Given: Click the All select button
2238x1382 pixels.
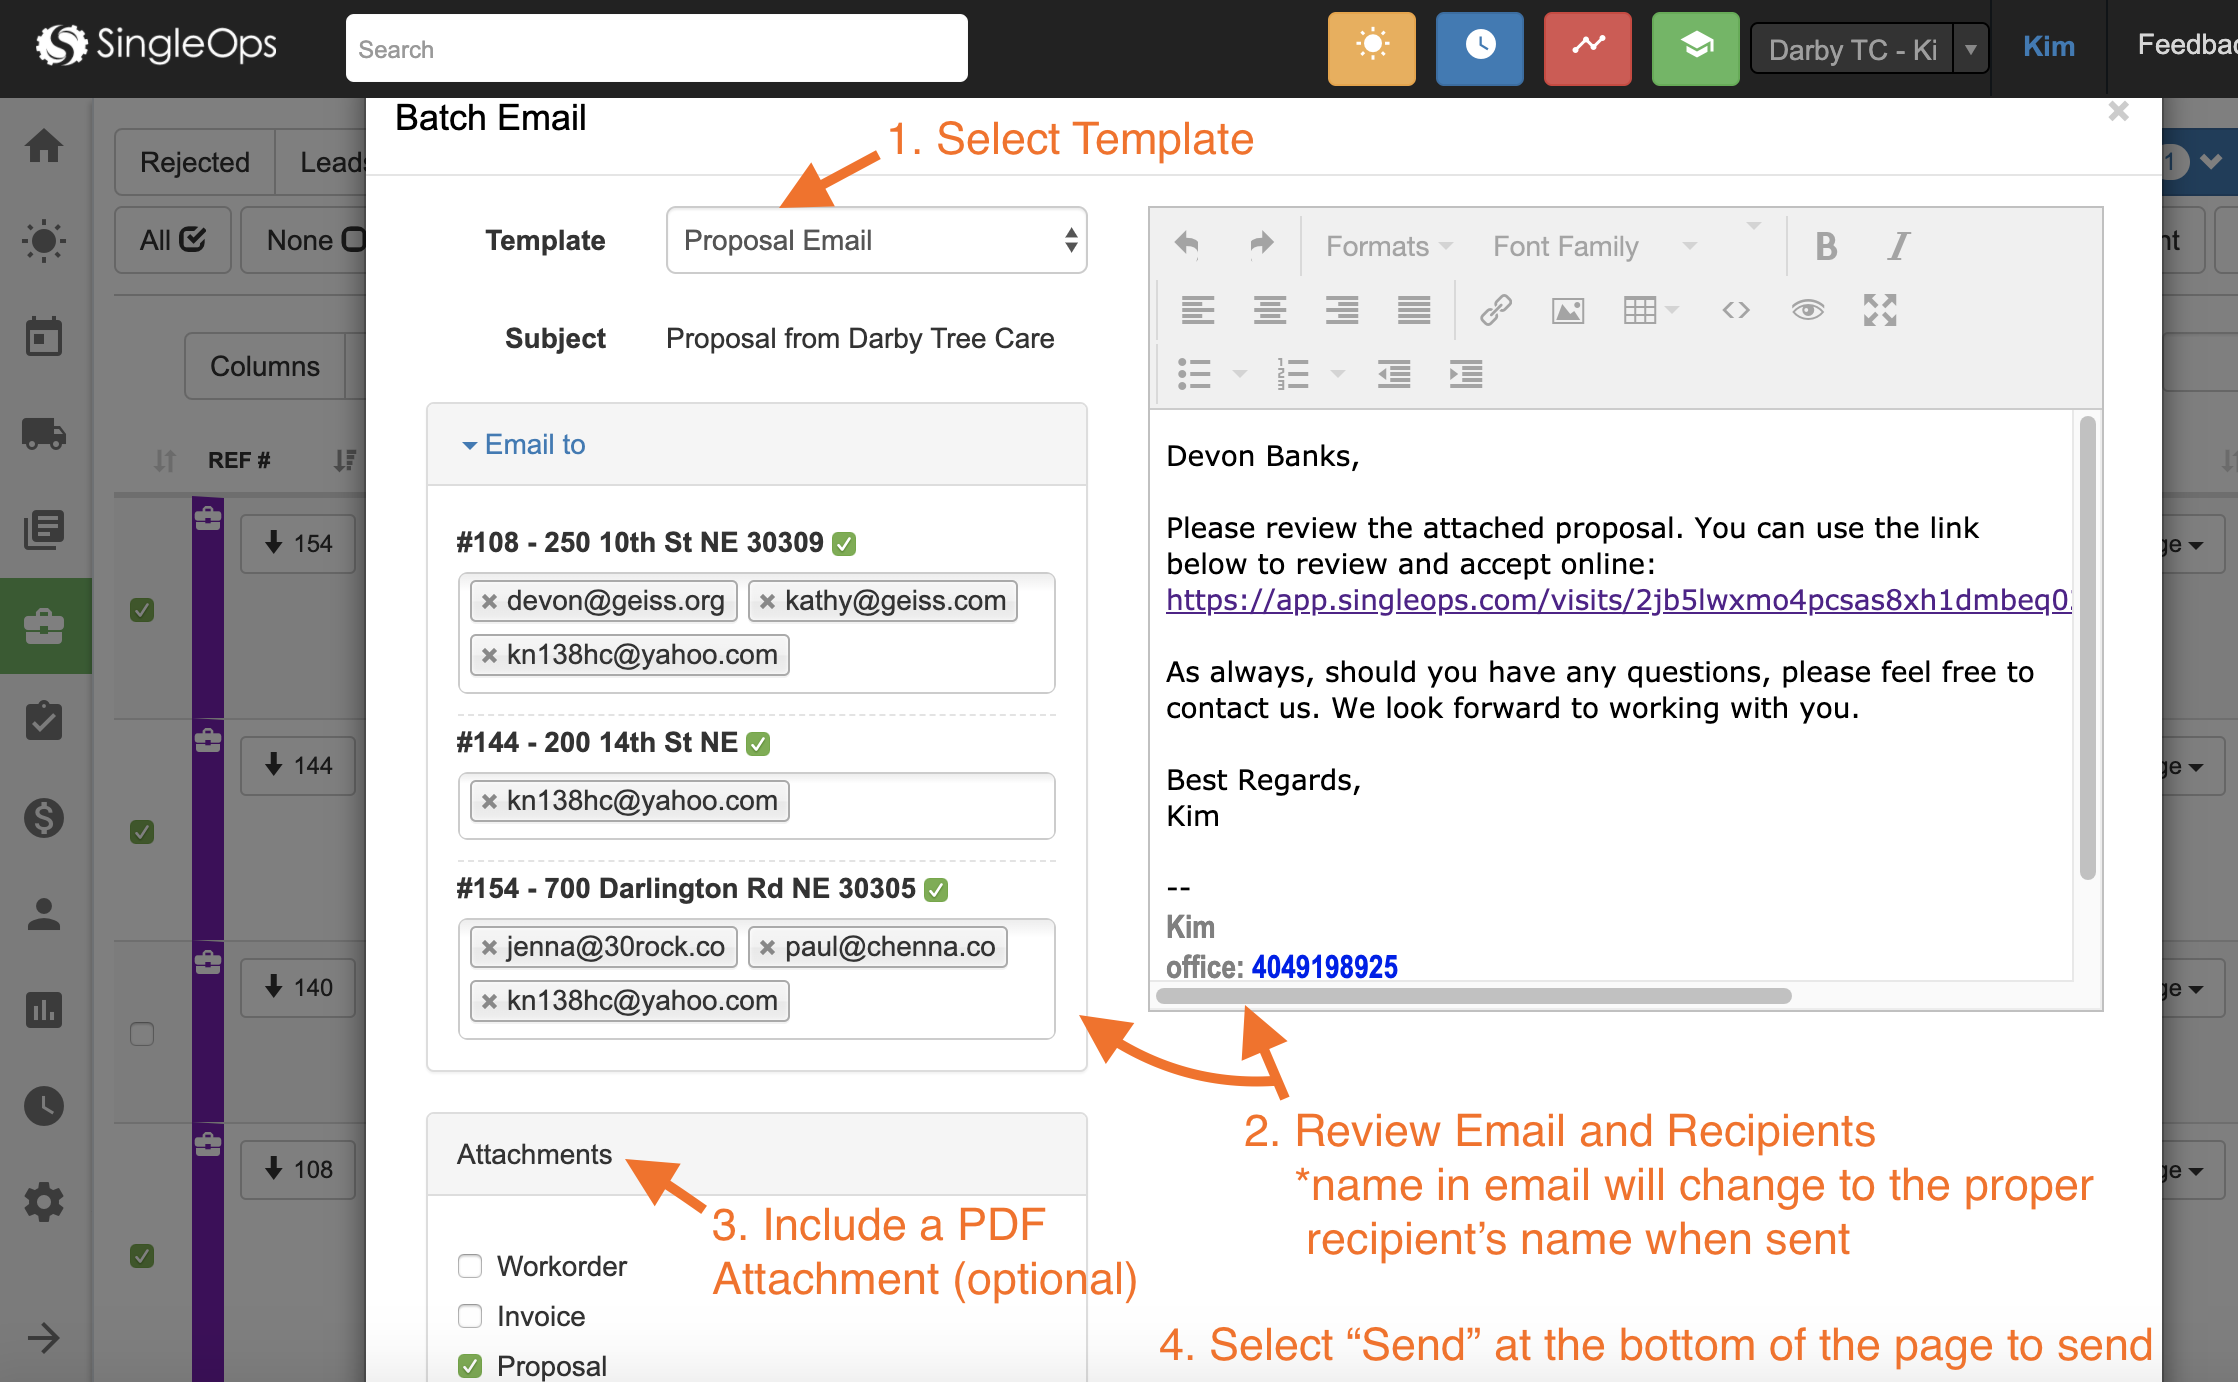Looking at the screenshot, I should [173, 240].
